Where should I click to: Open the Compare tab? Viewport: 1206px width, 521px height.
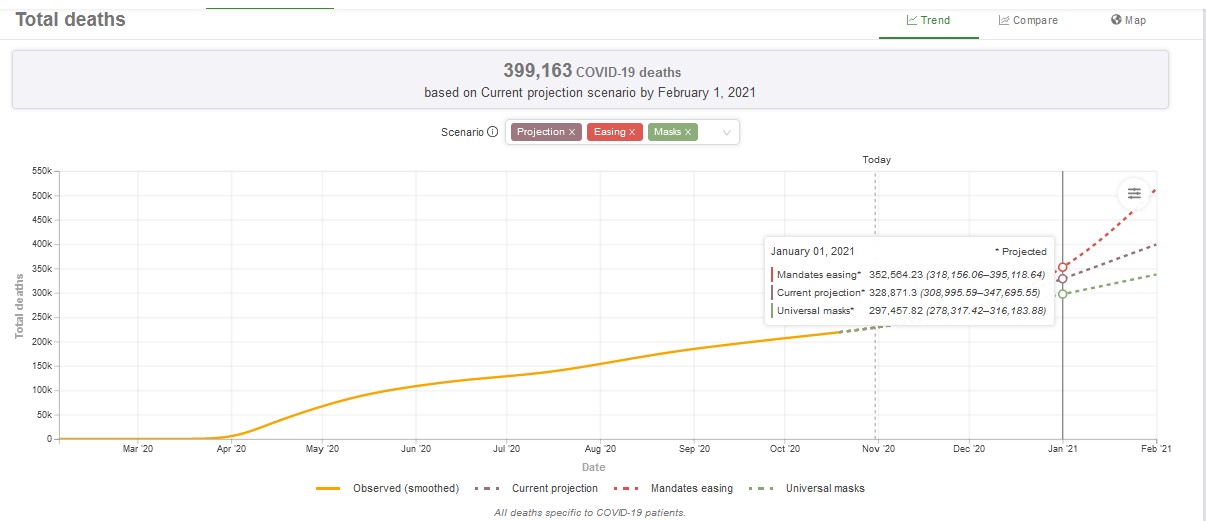coord(1027,20)
